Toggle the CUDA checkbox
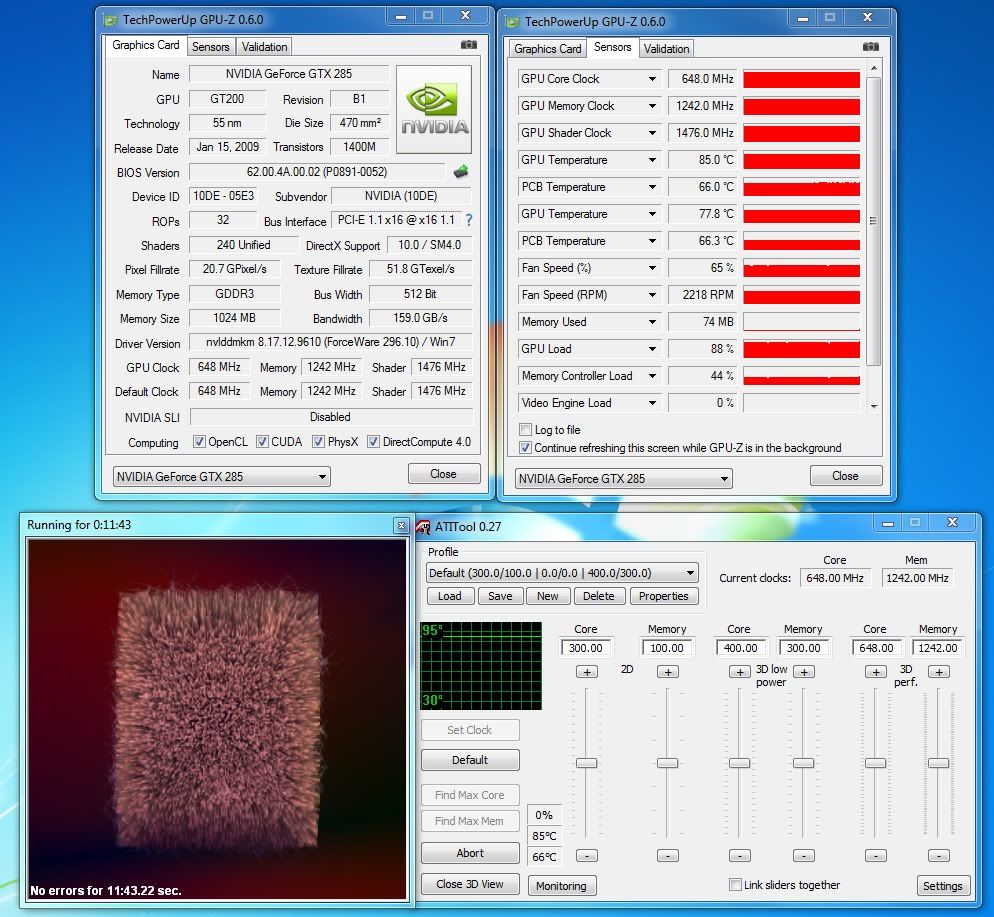Image resolution: width=994 pixels, height=917 pixels. pyautogui.click(x=262, y=442)
